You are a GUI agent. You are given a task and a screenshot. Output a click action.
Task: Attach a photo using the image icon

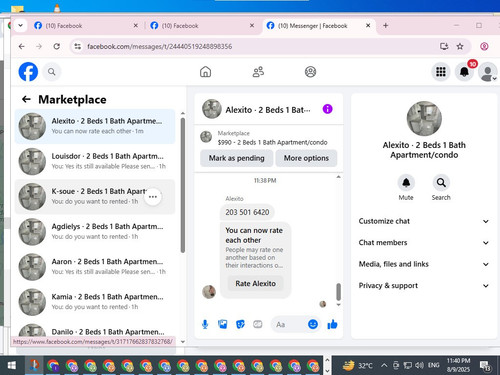coord(223,324)
